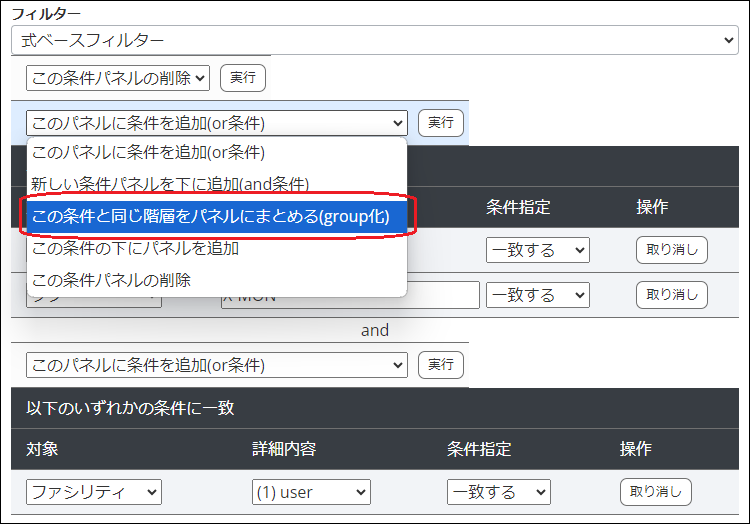Open 一致する dropdown in first condition row
Image resolution: width=750 pixels, height=524 pixels.
click(537, 250)
